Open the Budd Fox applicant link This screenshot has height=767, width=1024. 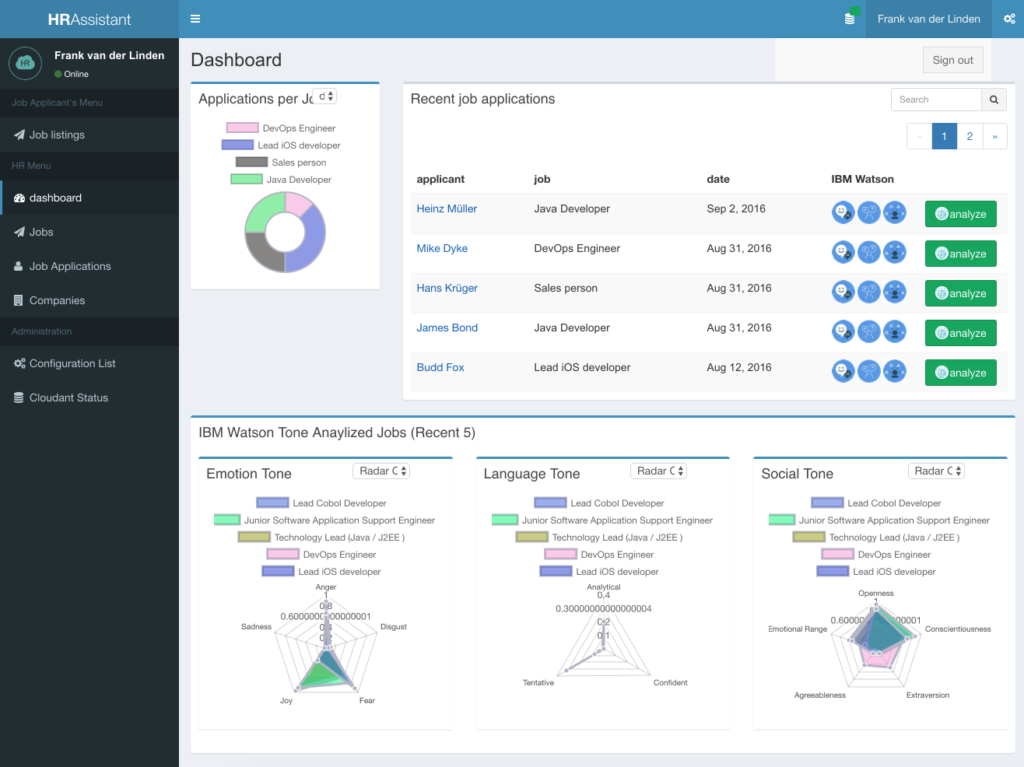[440, 367]
